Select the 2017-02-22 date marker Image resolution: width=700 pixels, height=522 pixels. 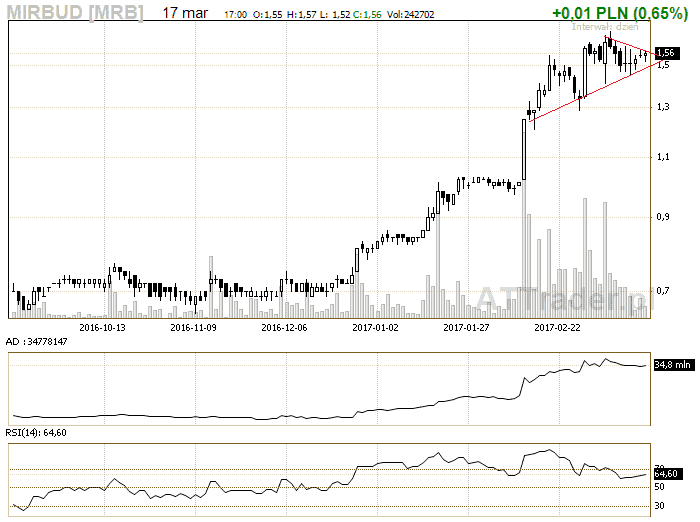(558, 326)
